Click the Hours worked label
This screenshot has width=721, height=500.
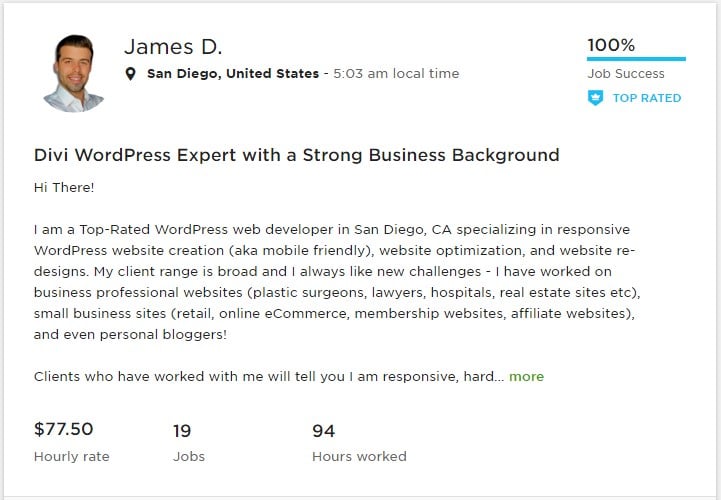[x=359, y=456]
